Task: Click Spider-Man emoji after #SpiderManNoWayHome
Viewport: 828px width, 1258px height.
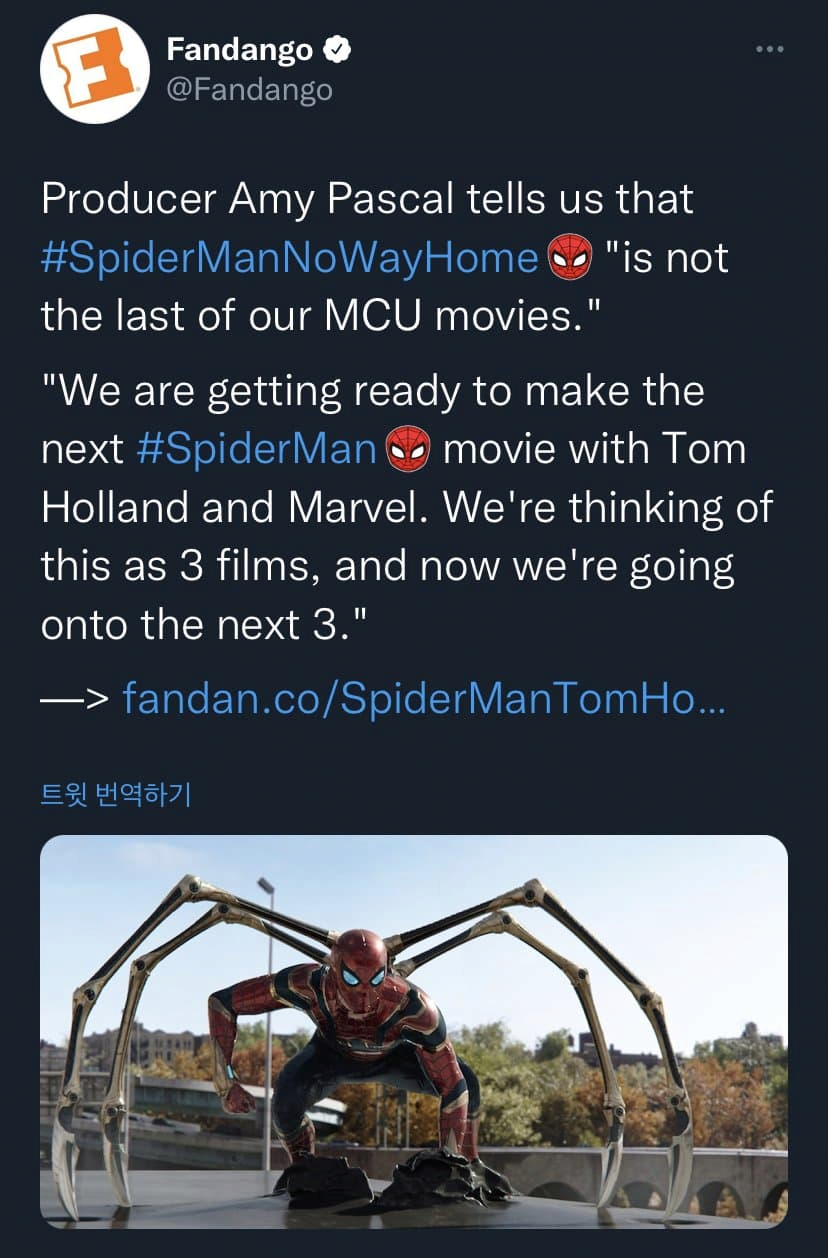Action: [570, 260]
